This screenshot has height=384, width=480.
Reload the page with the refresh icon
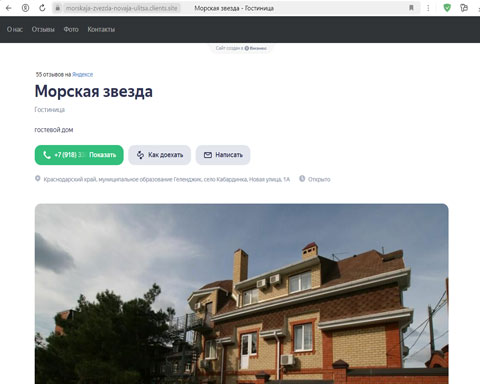(x=42, y=8)
